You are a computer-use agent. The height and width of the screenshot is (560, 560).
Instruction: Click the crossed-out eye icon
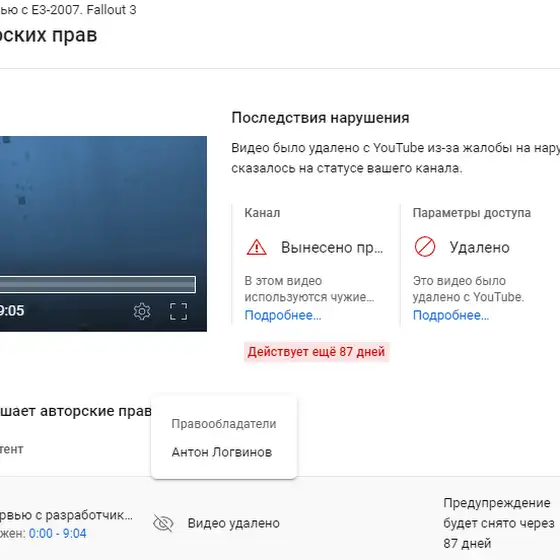point(163,523)
